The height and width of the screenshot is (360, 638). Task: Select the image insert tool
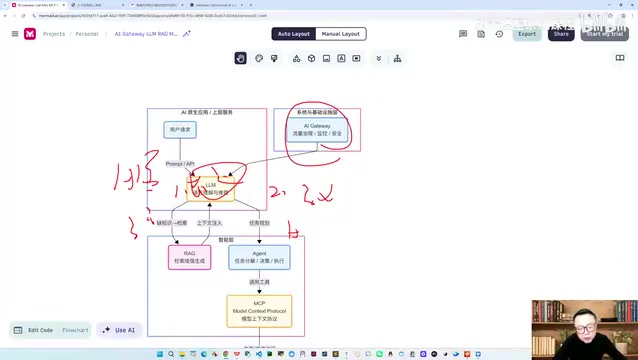pyautogui.click(x=326, y=59)
